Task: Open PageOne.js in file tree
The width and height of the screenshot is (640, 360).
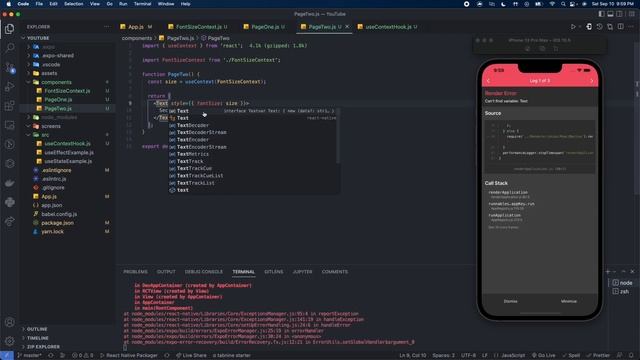Action: point(58,100)
